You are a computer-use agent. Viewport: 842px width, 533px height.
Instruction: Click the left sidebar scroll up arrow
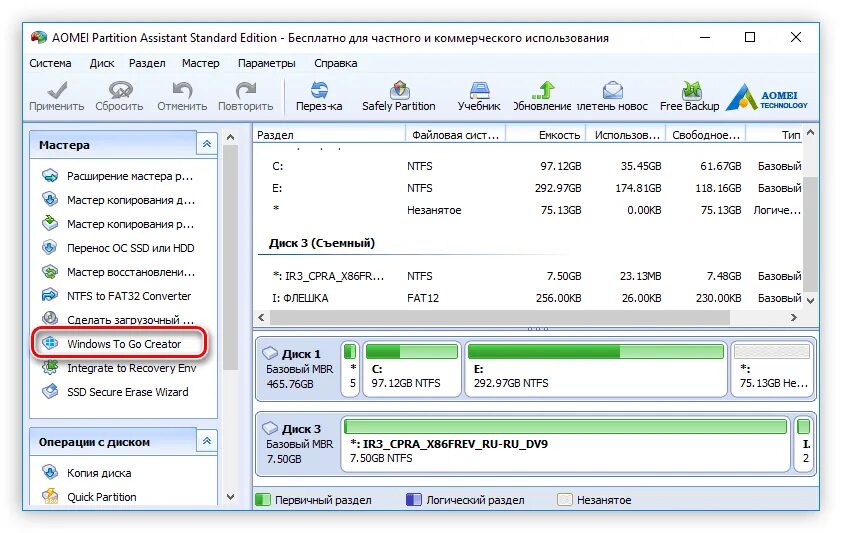230,137
